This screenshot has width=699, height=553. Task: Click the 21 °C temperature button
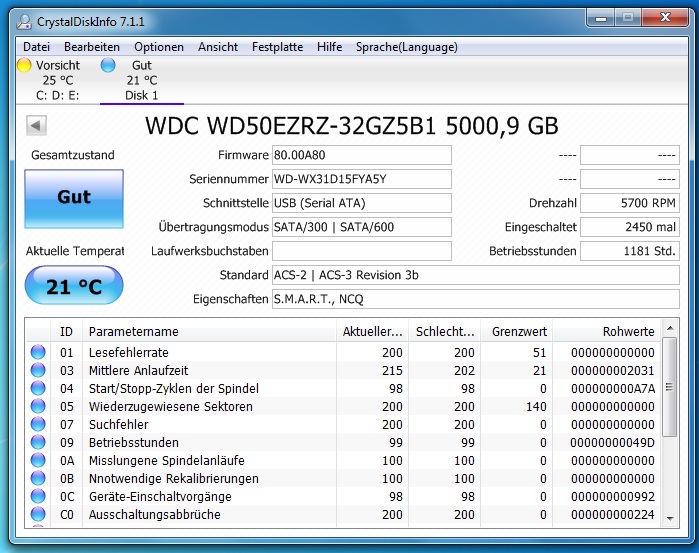click(74, 285)
